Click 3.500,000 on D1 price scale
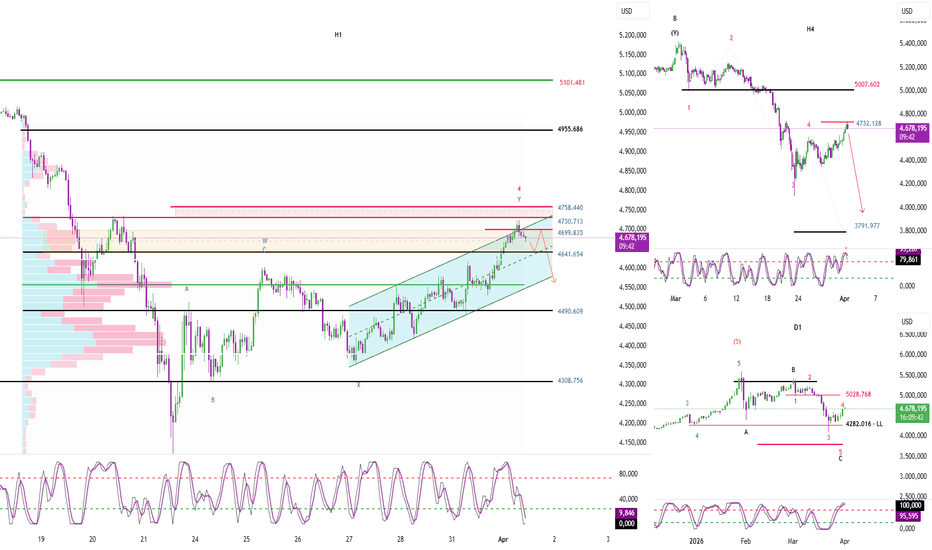Image resolution: width=932 pixels, height=550 pixels. 912,456
